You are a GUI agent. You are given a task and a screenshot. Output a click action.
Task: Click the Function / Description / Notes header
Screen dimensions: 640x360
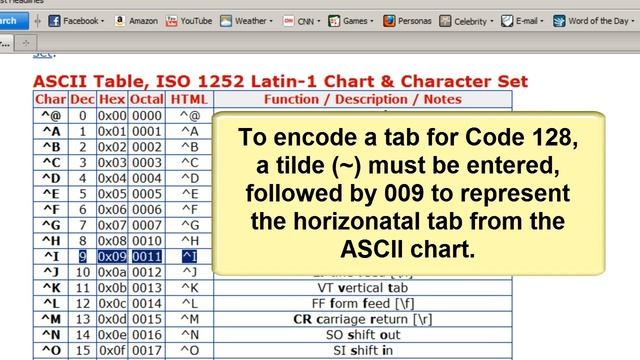pos(363,99)
